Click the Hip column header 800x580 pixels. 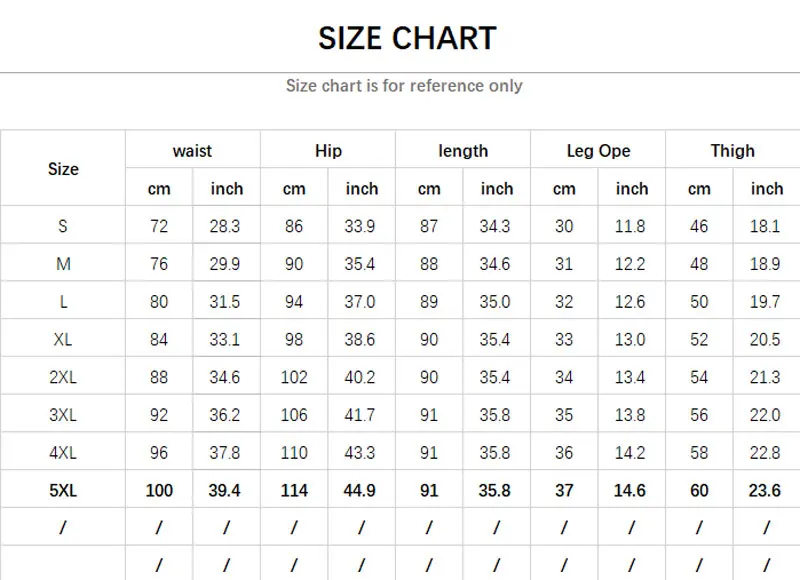coord(328,151)
